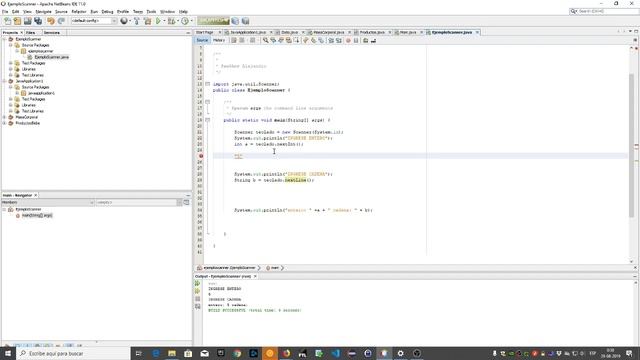This screenshot has width=640, height=360.
Task: Expand the ProductoBebe project node
Action: click(4, 123)
